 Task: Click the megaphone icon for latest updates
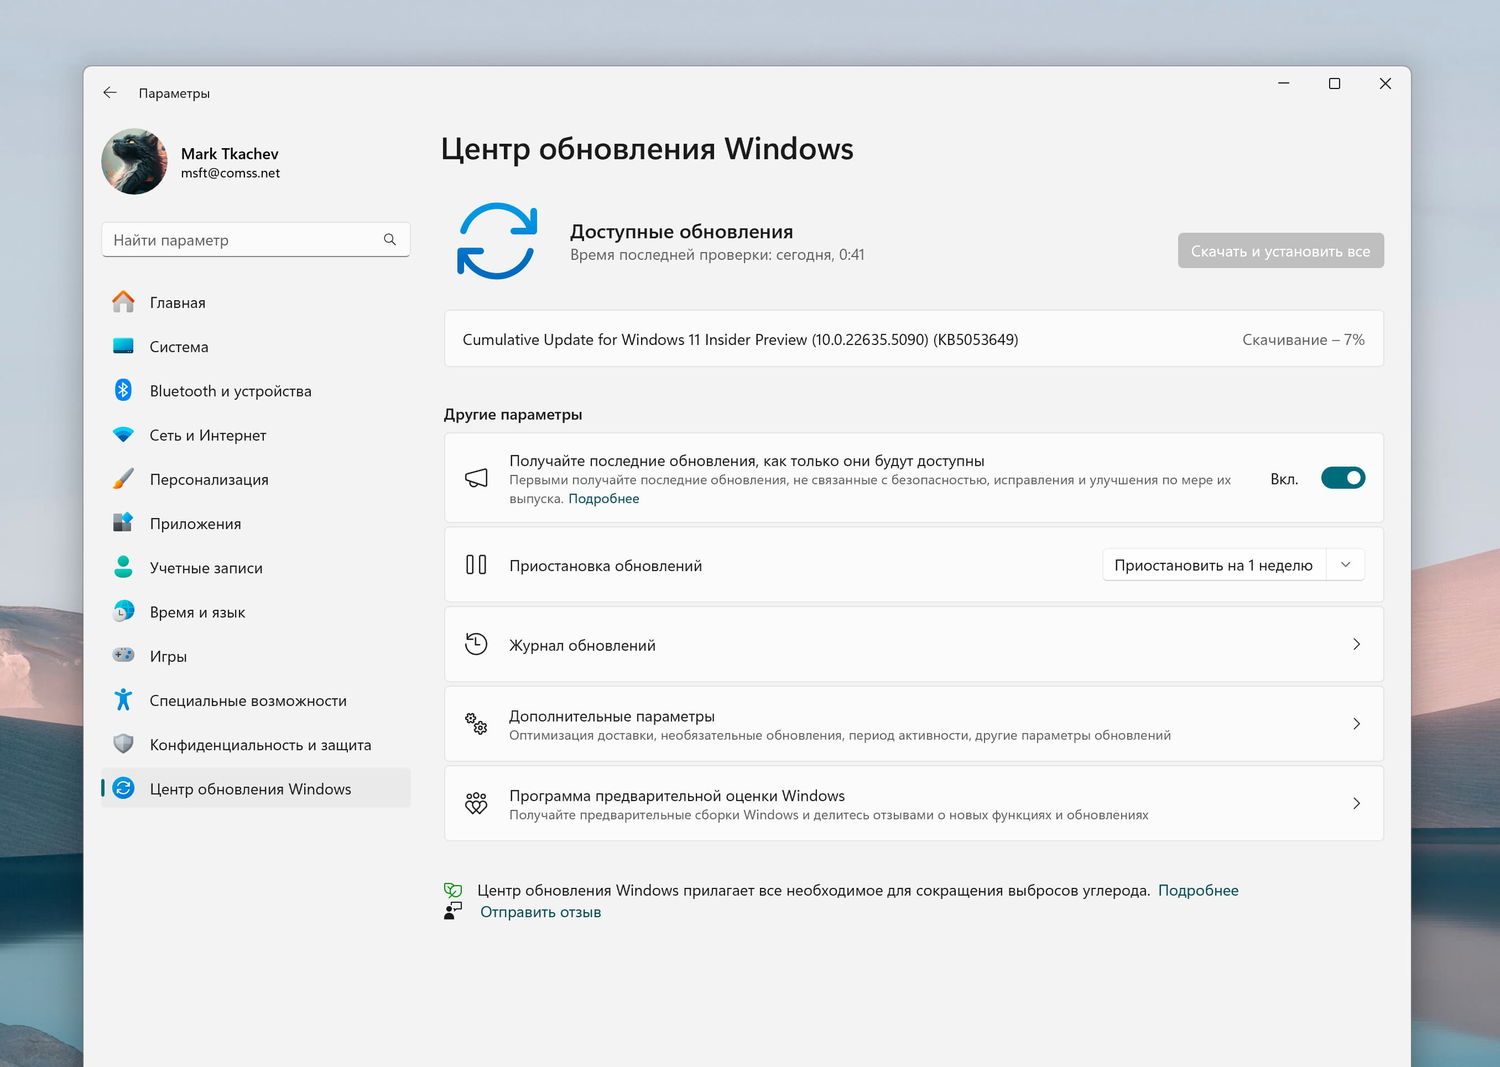[x=476, y=478]
